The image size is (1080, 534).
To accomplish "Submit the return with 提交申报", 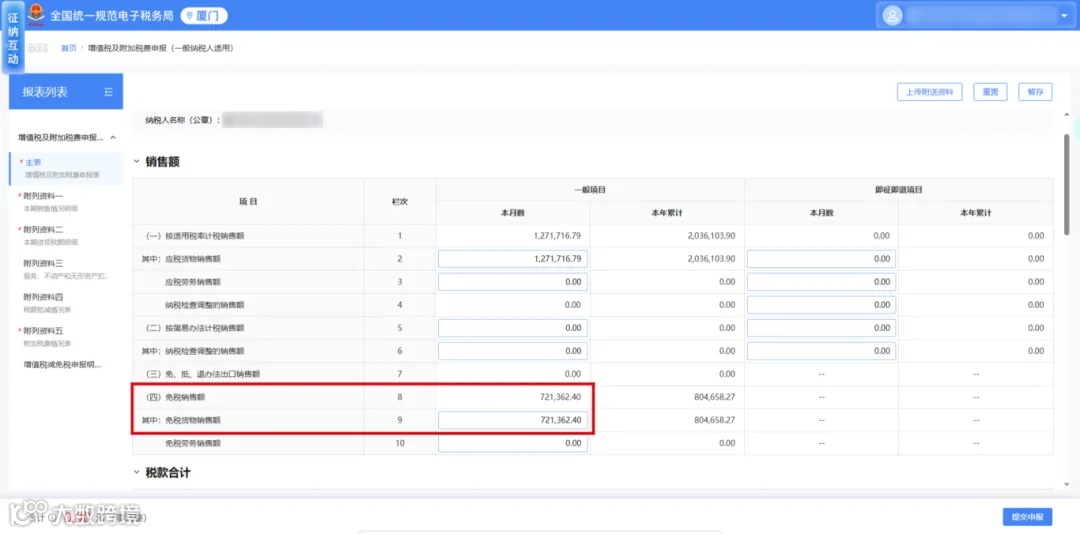I will coord(1027,517).
